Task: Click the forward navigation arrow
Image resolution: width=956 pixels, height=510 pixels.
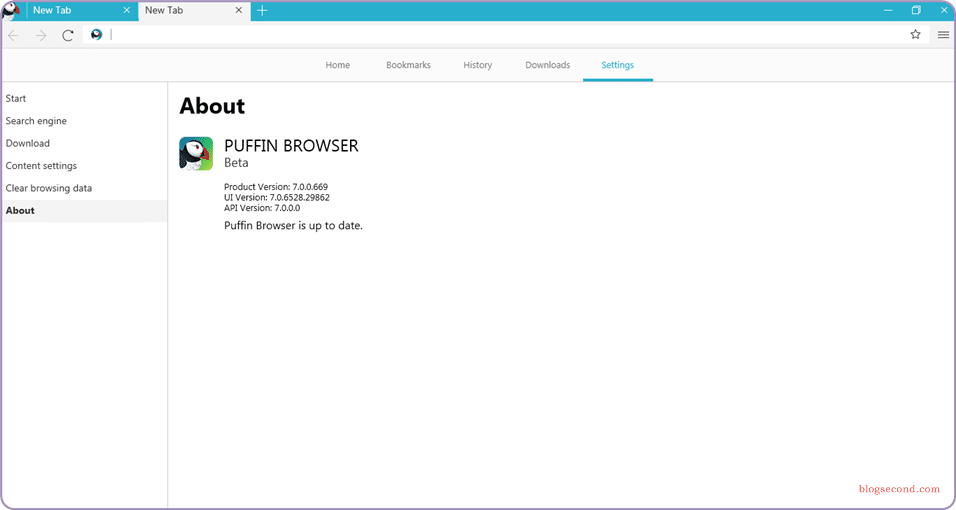Action: pos(41,35)
